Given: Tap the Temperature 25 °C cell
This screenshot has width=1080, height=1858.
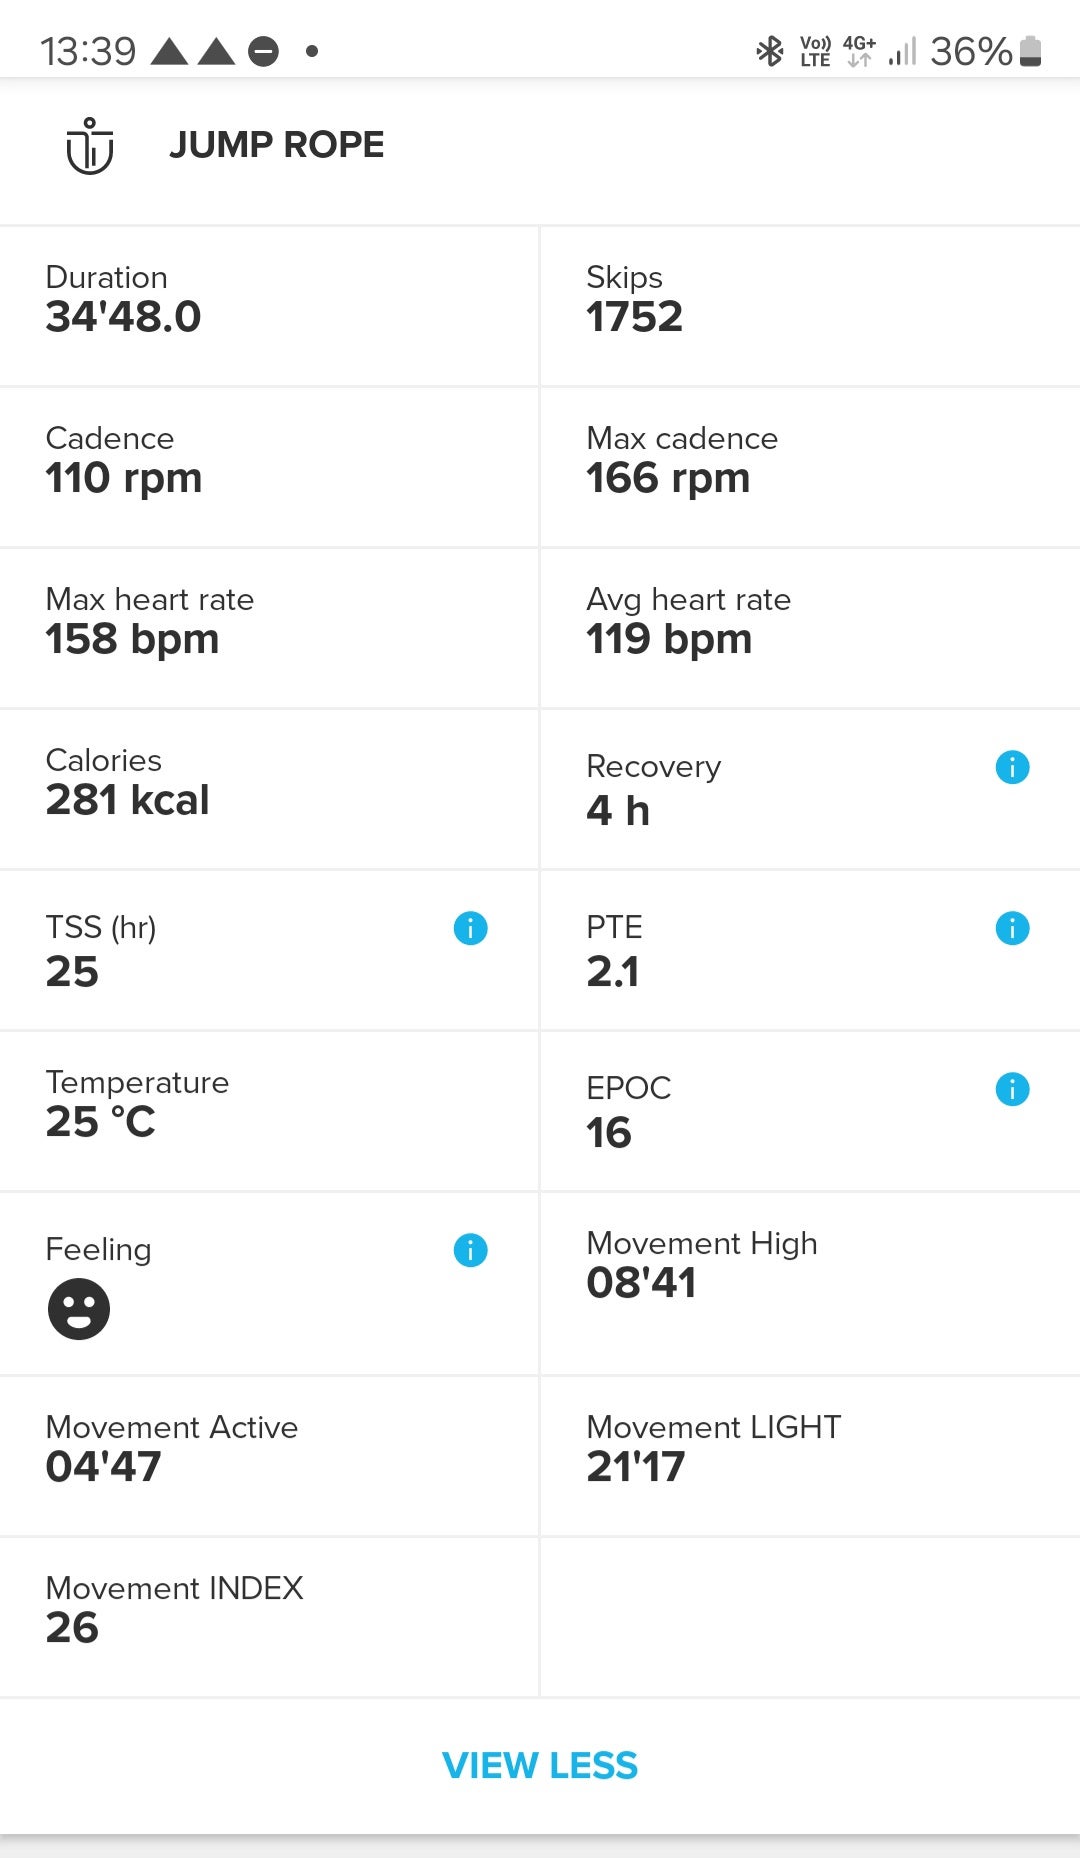Looking at the screenshot, I should tap(269, 1111).
